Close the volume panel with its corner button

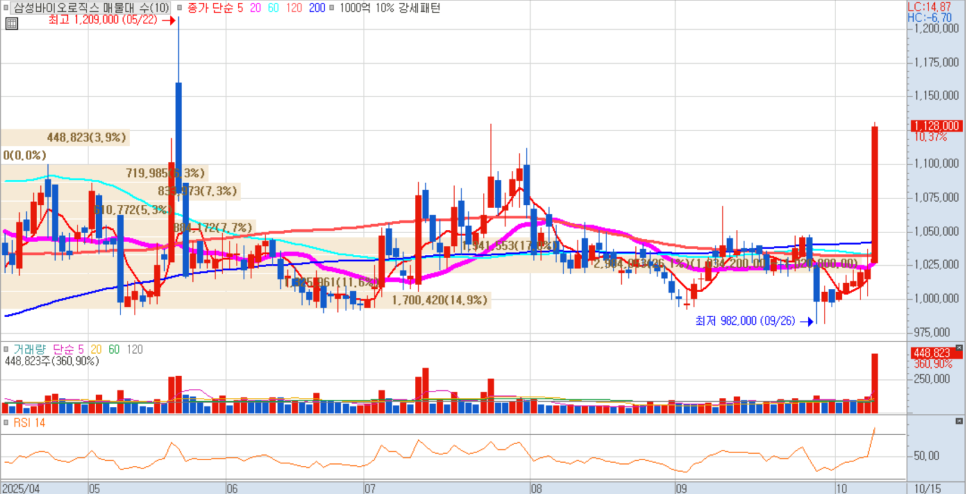pos(958,347)
